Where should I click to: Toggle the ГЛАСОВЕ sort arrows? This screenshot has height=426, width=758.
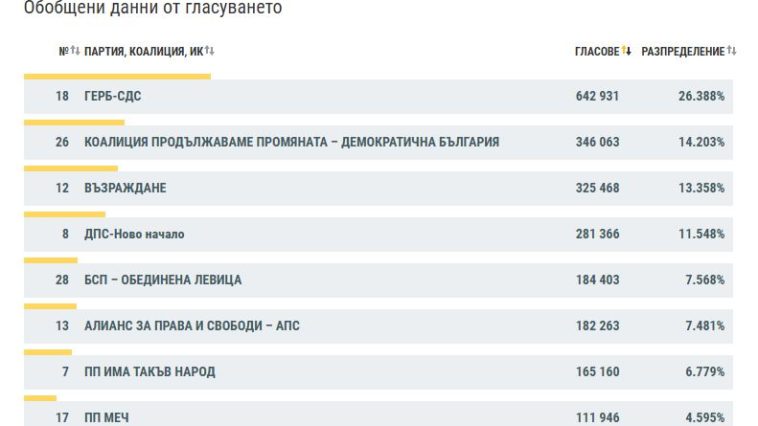(x=627, y=51)
